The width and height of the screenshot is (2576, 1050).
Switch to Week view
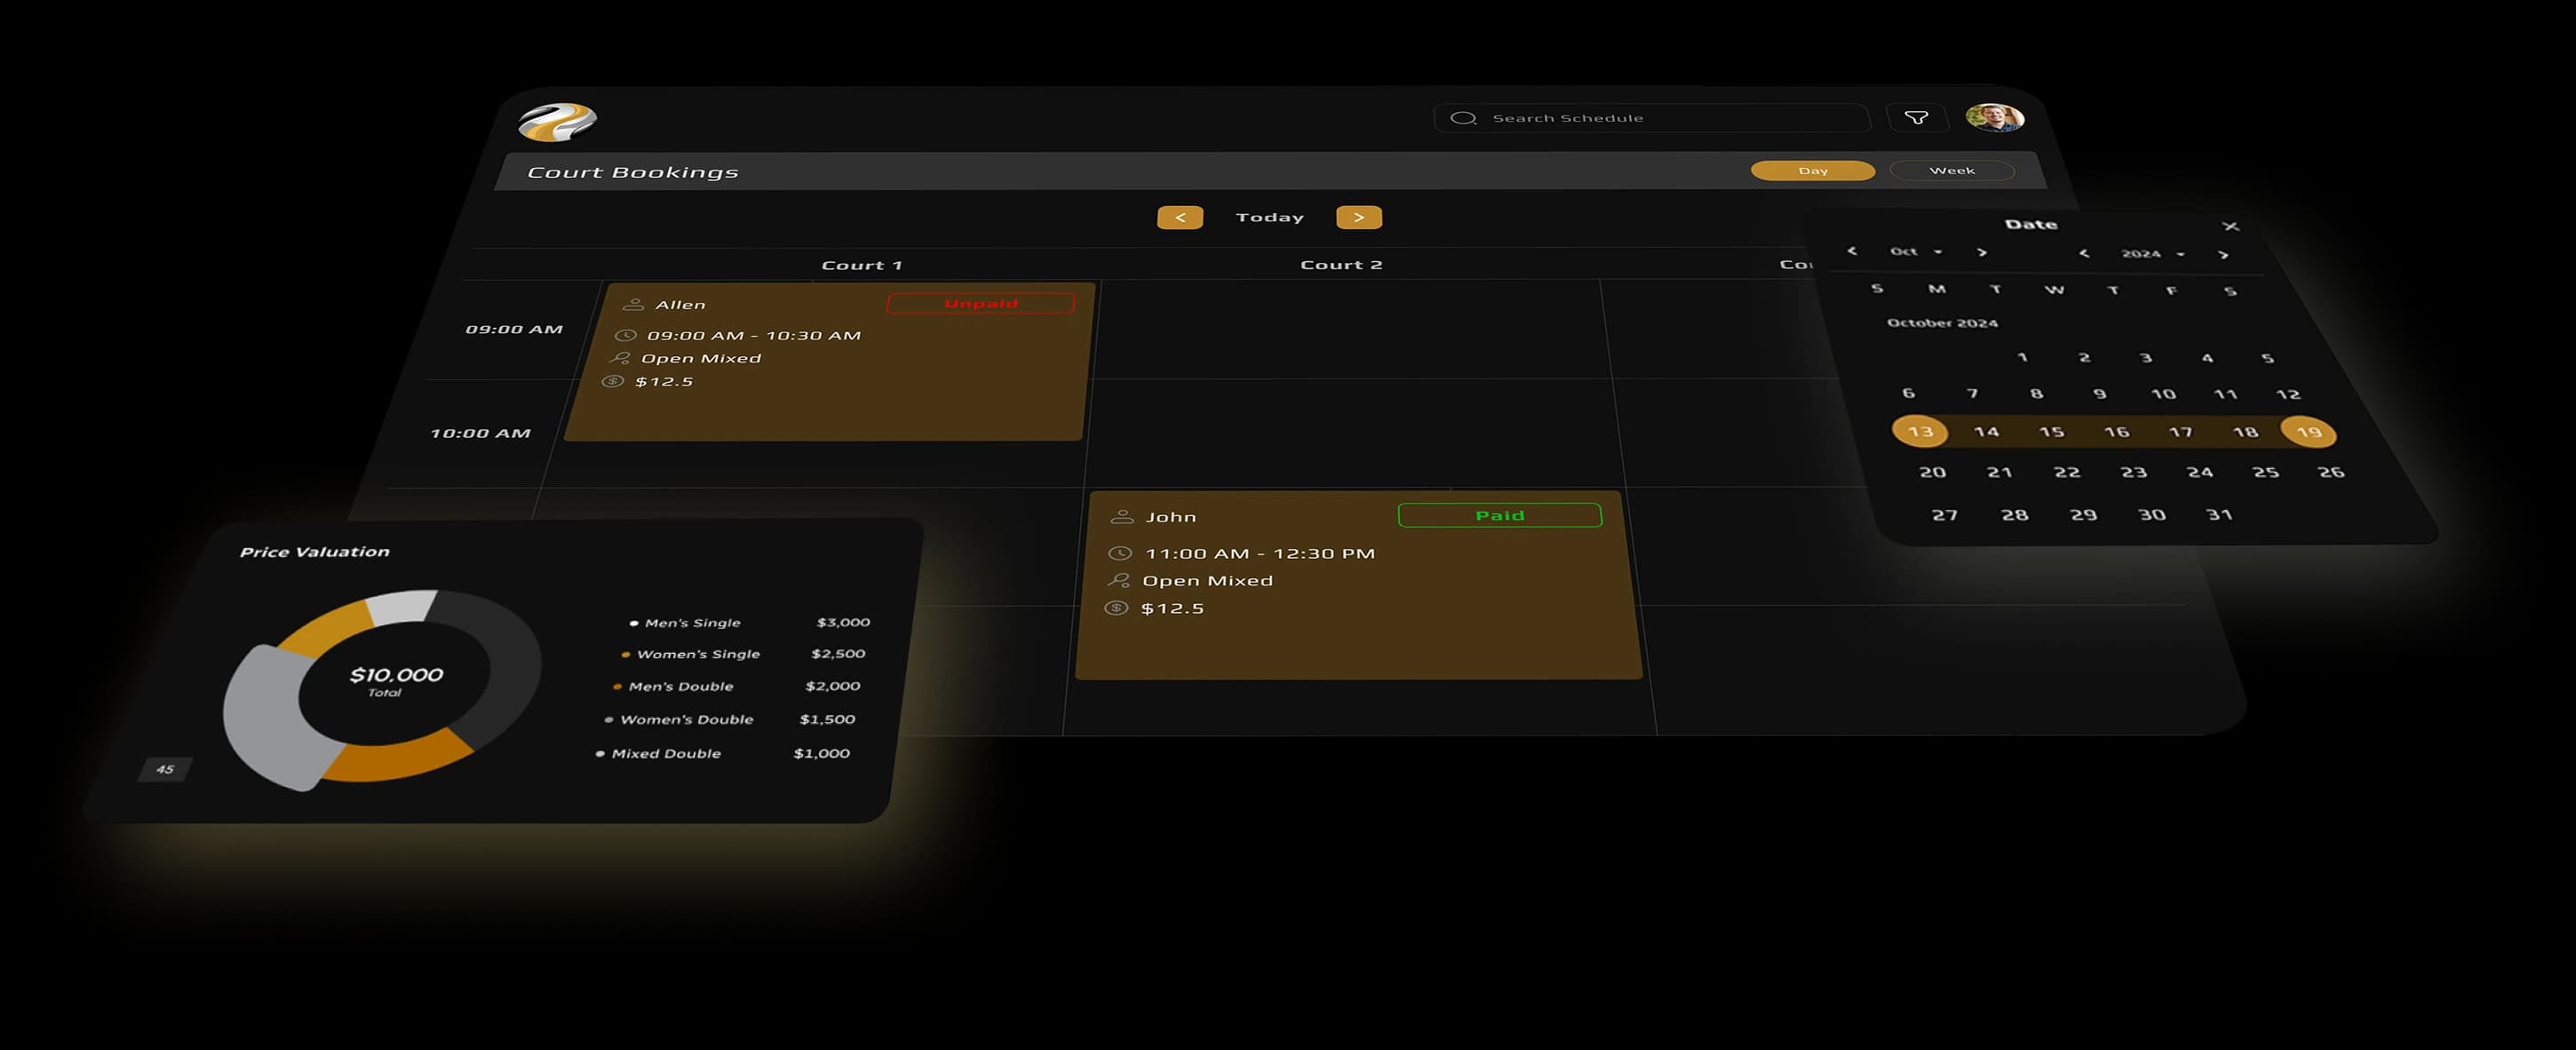(1952, 171)
